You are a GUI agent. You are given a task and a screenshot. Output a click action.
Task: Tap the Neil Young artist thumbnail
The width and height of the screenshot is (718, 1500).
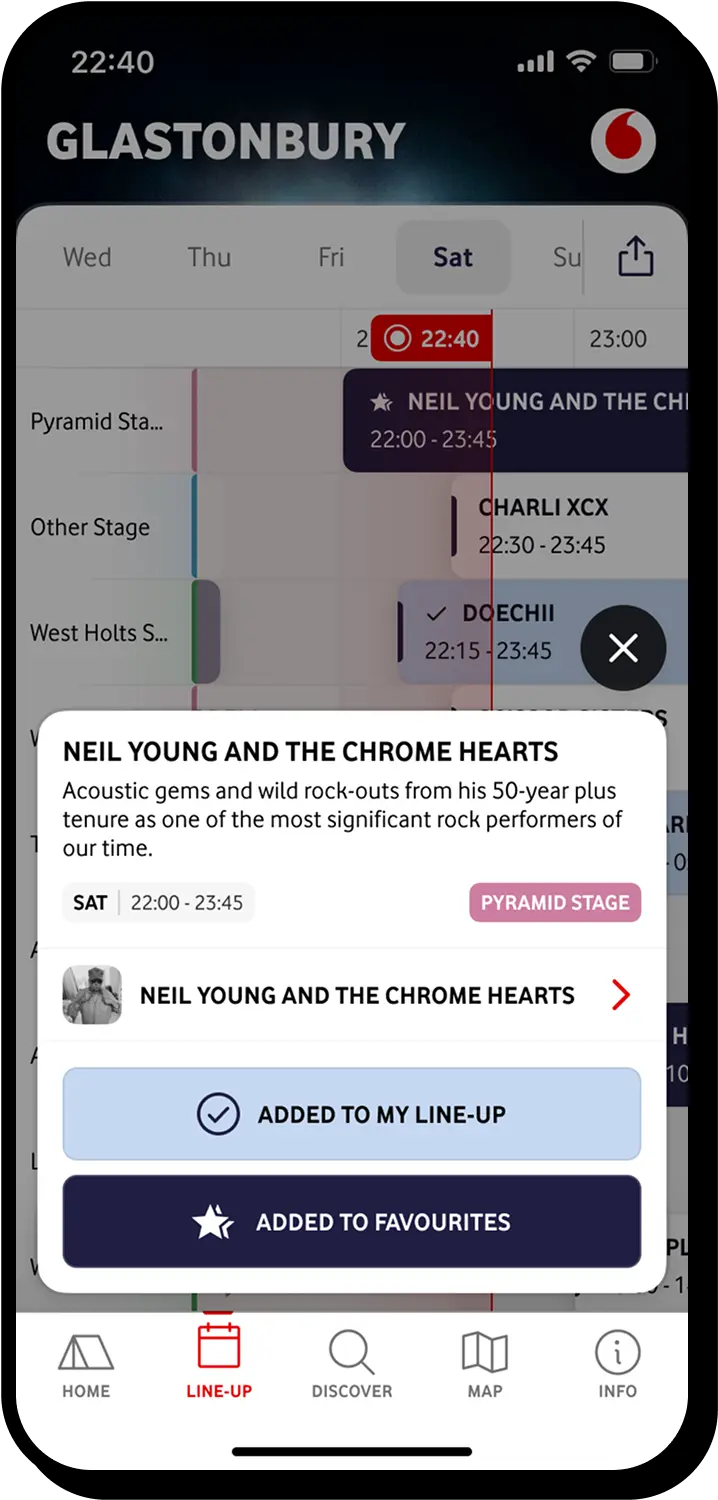[x=92, y=995]
